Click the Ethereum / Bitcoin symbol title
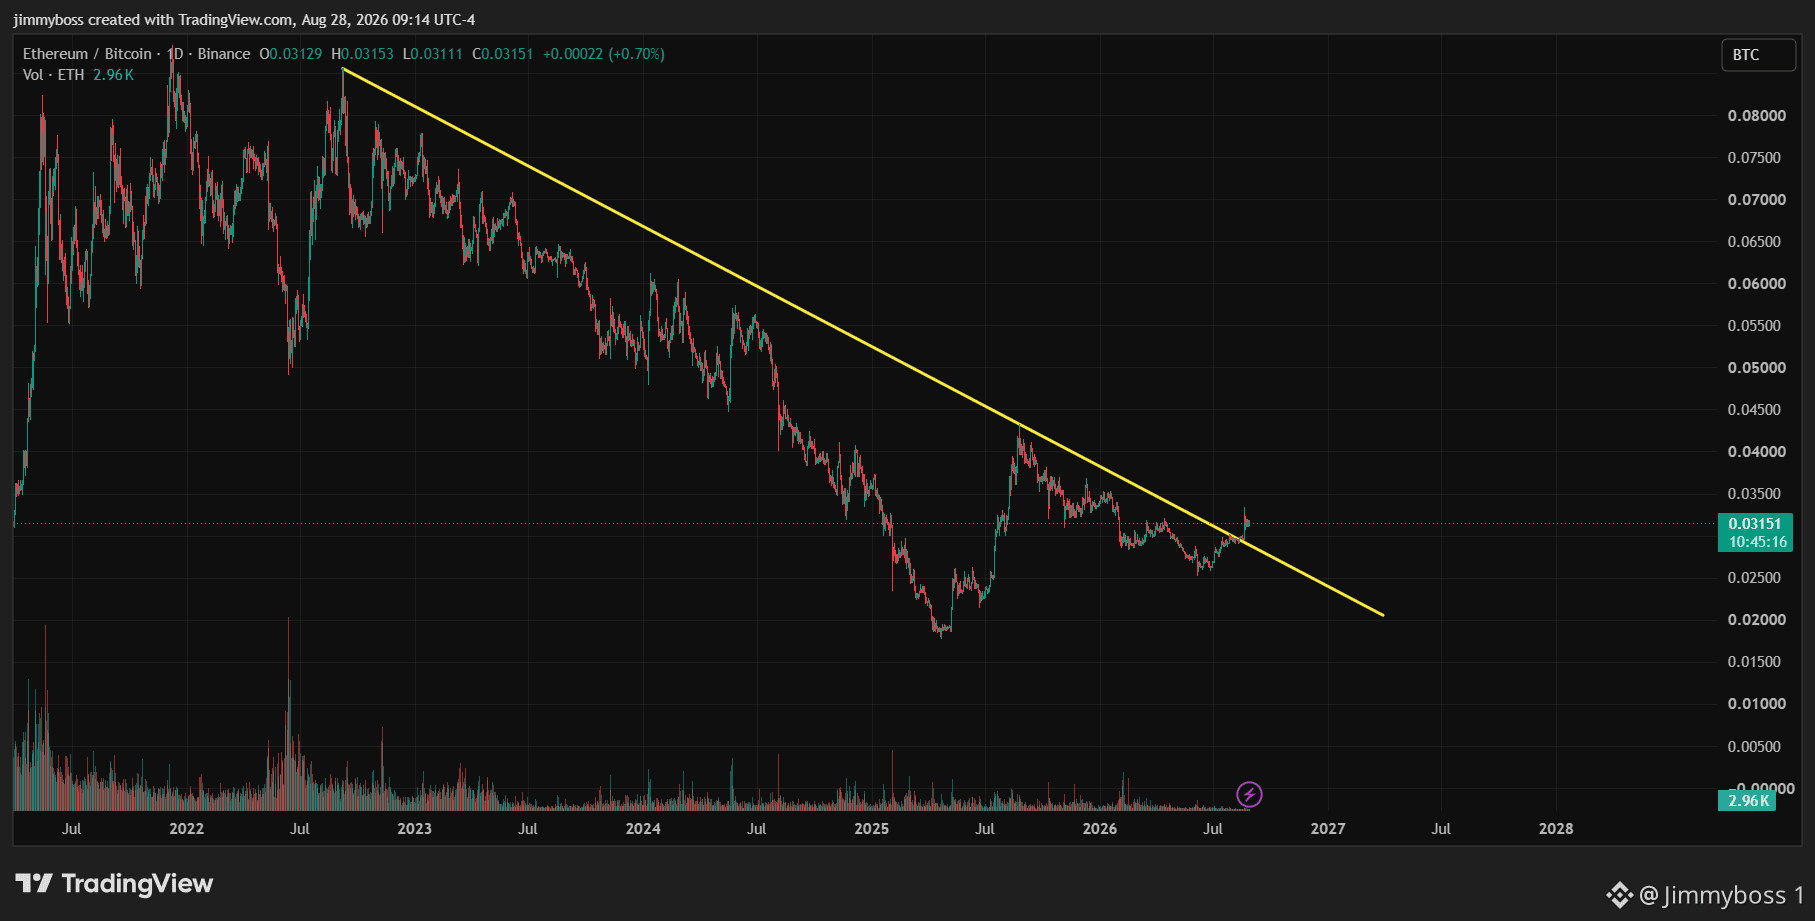Screen dimensions: 1815x921 (x=87, y=54)
